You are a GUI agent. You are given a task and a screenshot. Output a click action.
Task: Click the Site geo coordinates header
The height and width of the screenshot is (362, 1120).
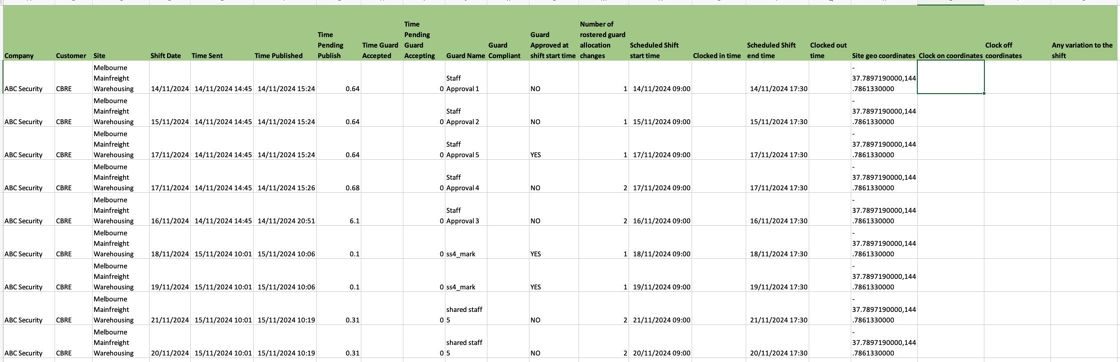884,33
